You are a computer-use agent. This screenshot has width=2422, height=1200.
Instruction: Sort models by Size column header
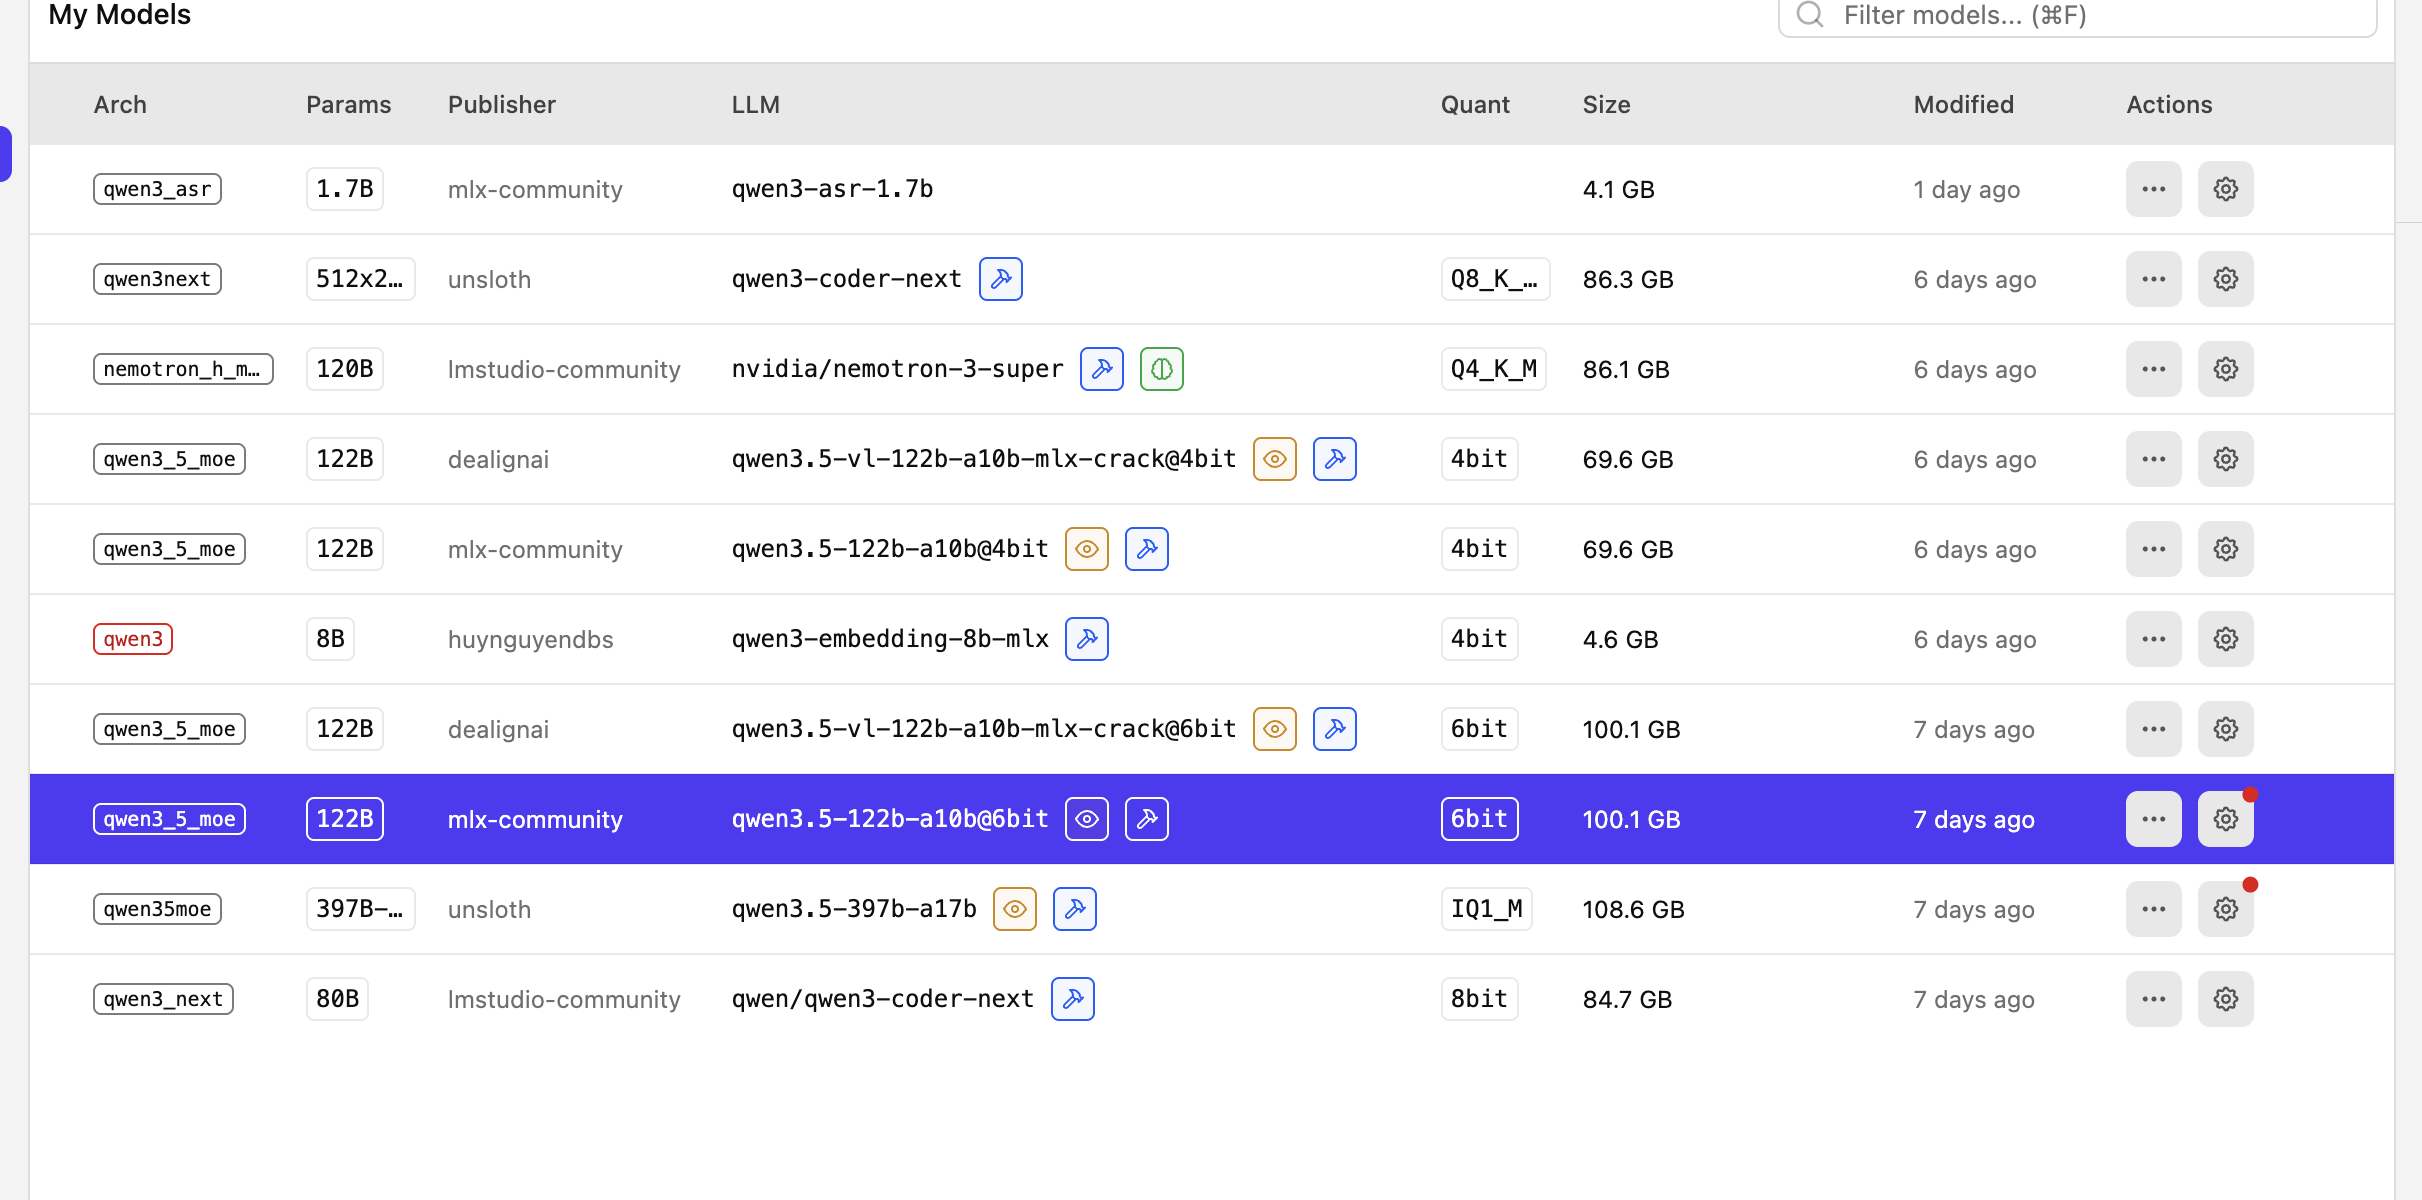coord(1606,105)
